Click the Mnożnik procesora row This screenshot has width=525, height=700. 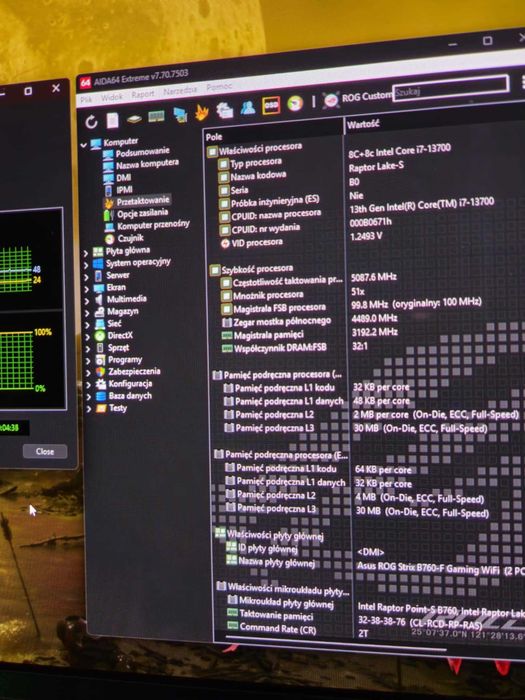click(x=268, y=295)
